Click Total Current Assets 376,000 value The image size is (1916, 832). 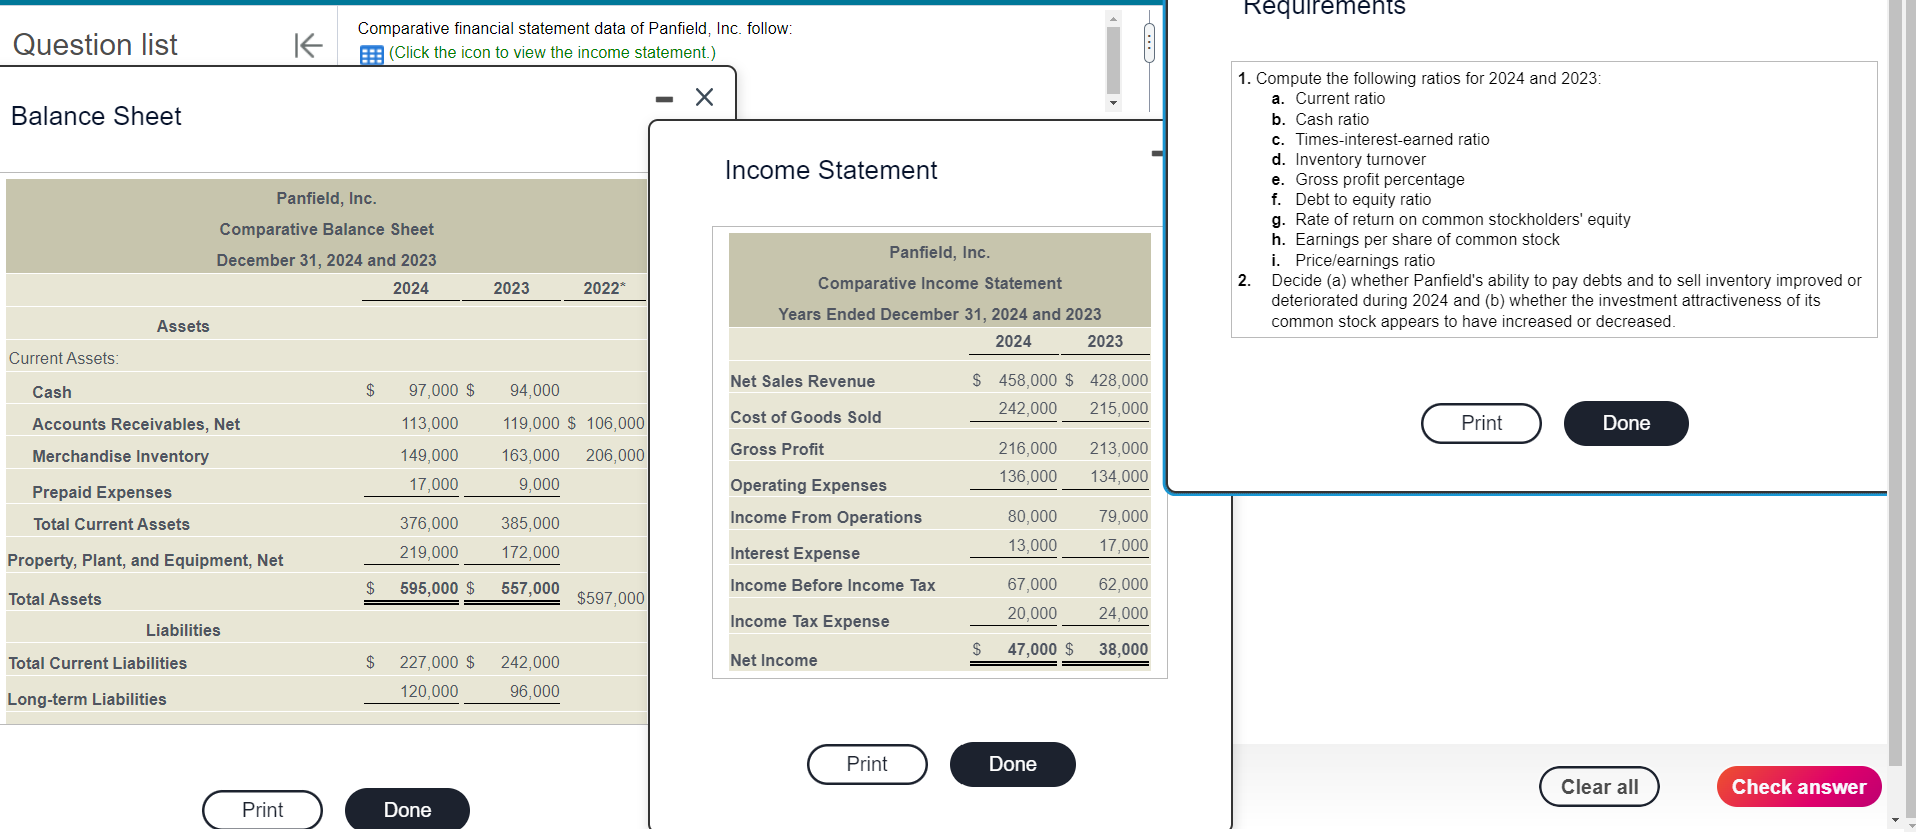tap(429, 523)
